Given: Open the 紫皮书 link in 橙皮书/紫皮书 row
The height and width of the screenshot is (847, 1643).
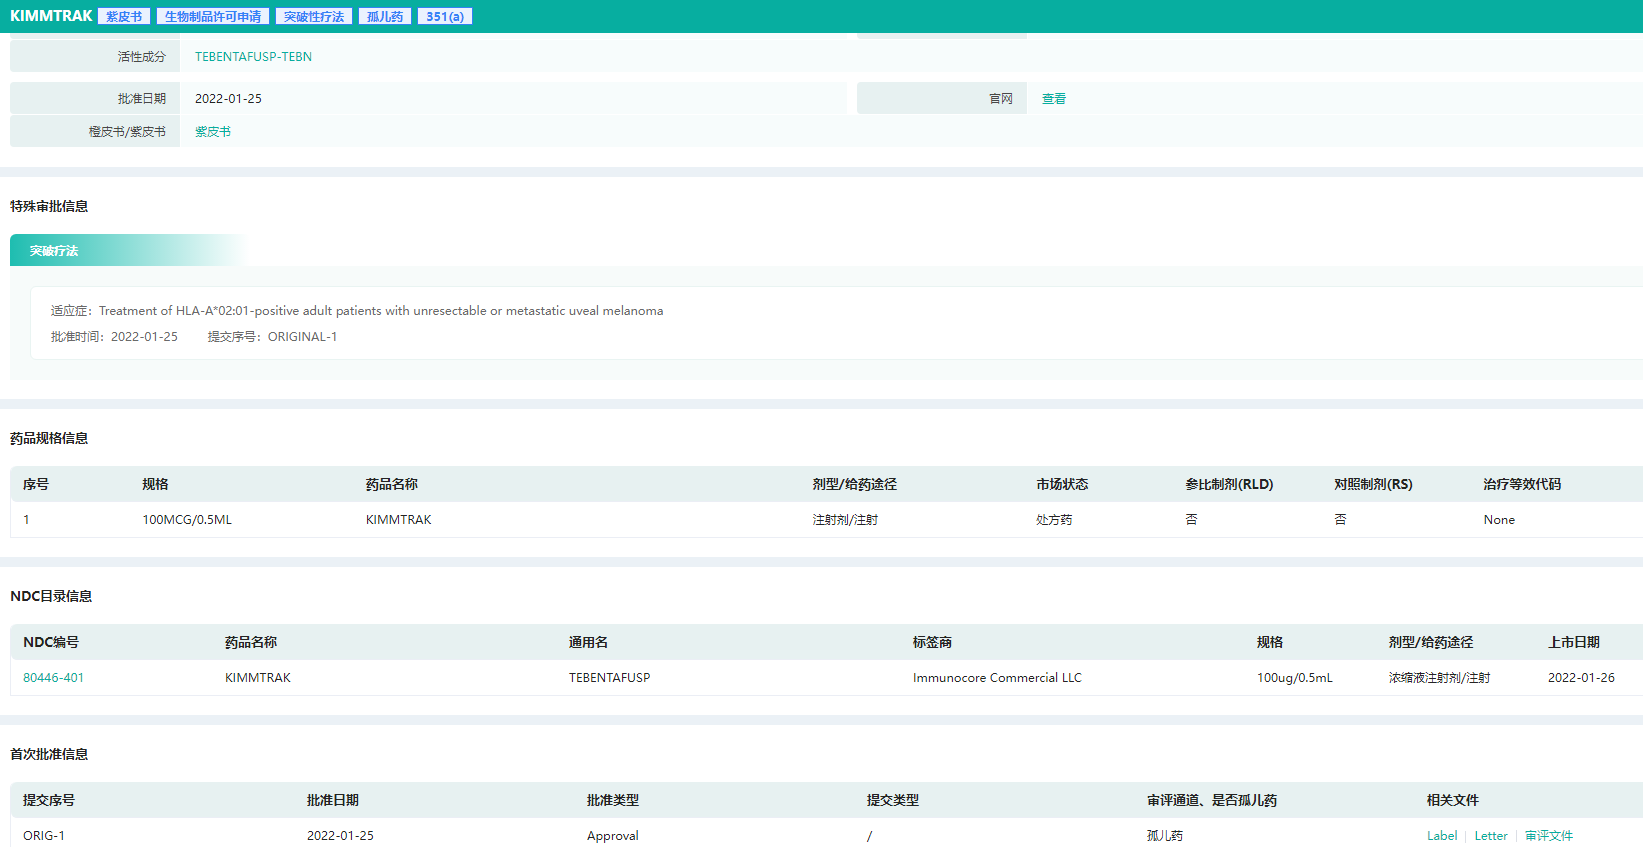Looking at the screenshot, I should tap(212, 132).
